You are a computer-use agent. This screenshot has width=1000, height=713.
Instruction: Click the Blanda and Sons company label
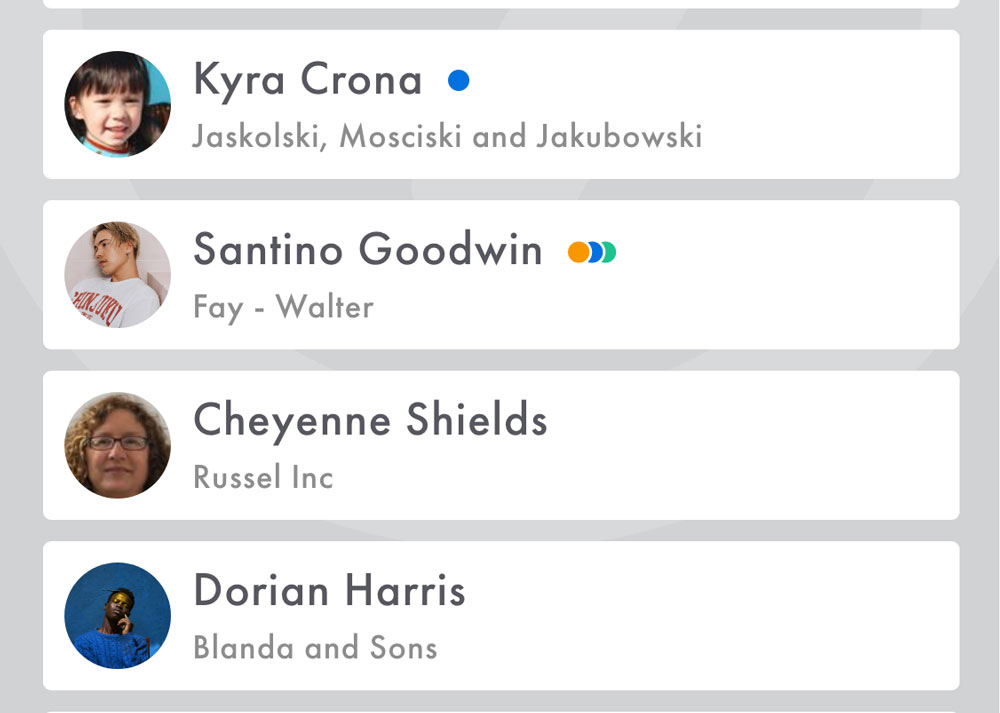[x=316, y=647]
